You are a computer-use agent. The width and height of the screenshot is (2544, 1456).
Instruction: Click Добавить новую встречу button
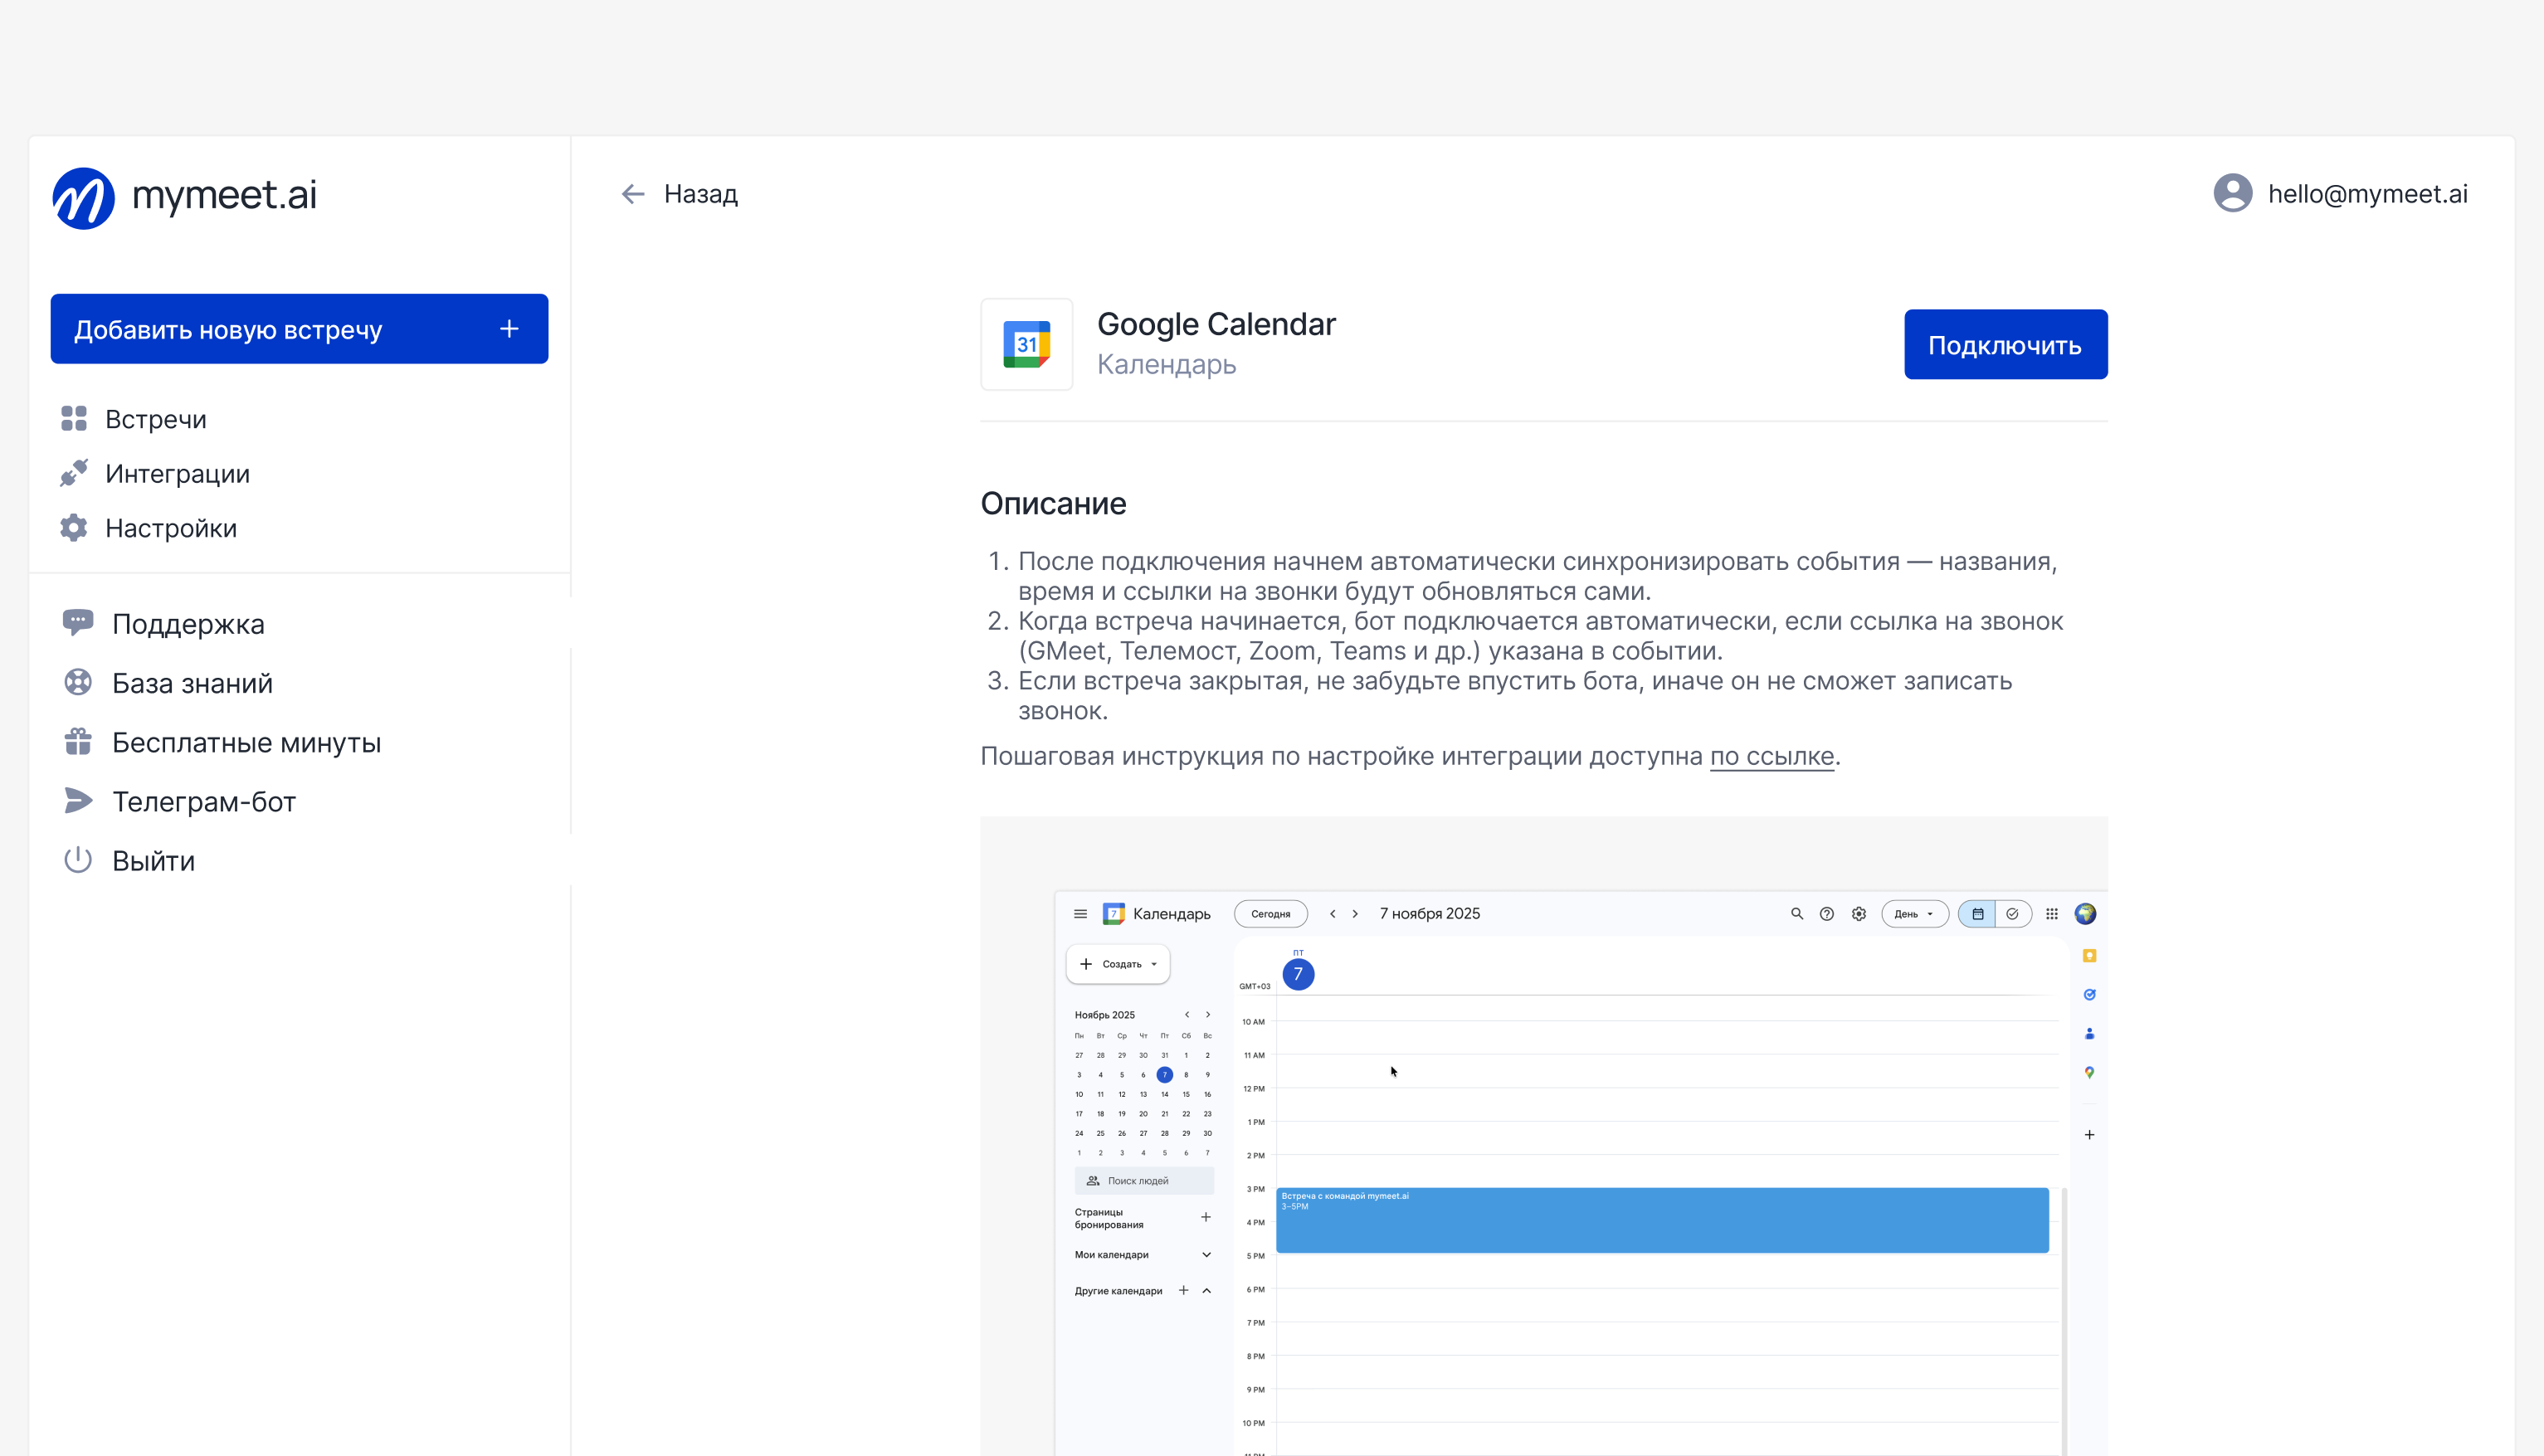point(299,329)
